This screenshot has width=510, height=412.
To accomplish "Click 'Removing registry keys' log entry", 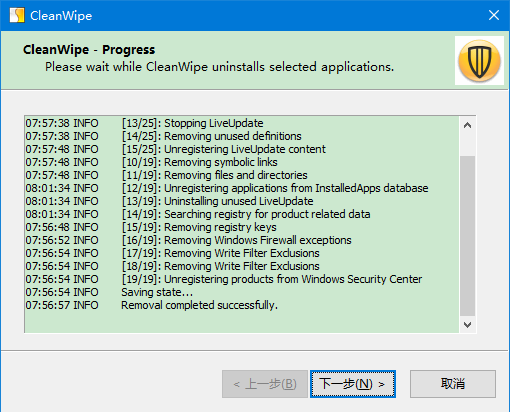I will tap(151, 227).
